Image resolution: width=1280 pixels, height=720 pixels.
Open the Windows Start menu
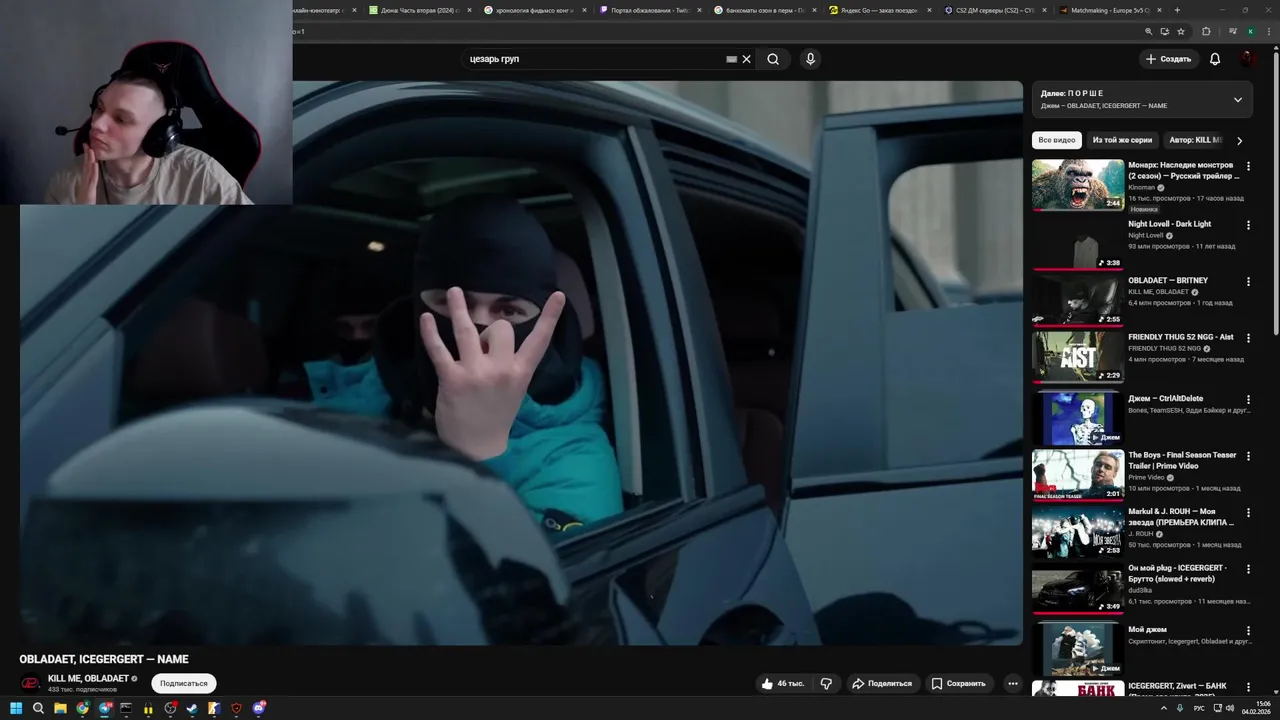pyautogui.click(x=15, y=709)
